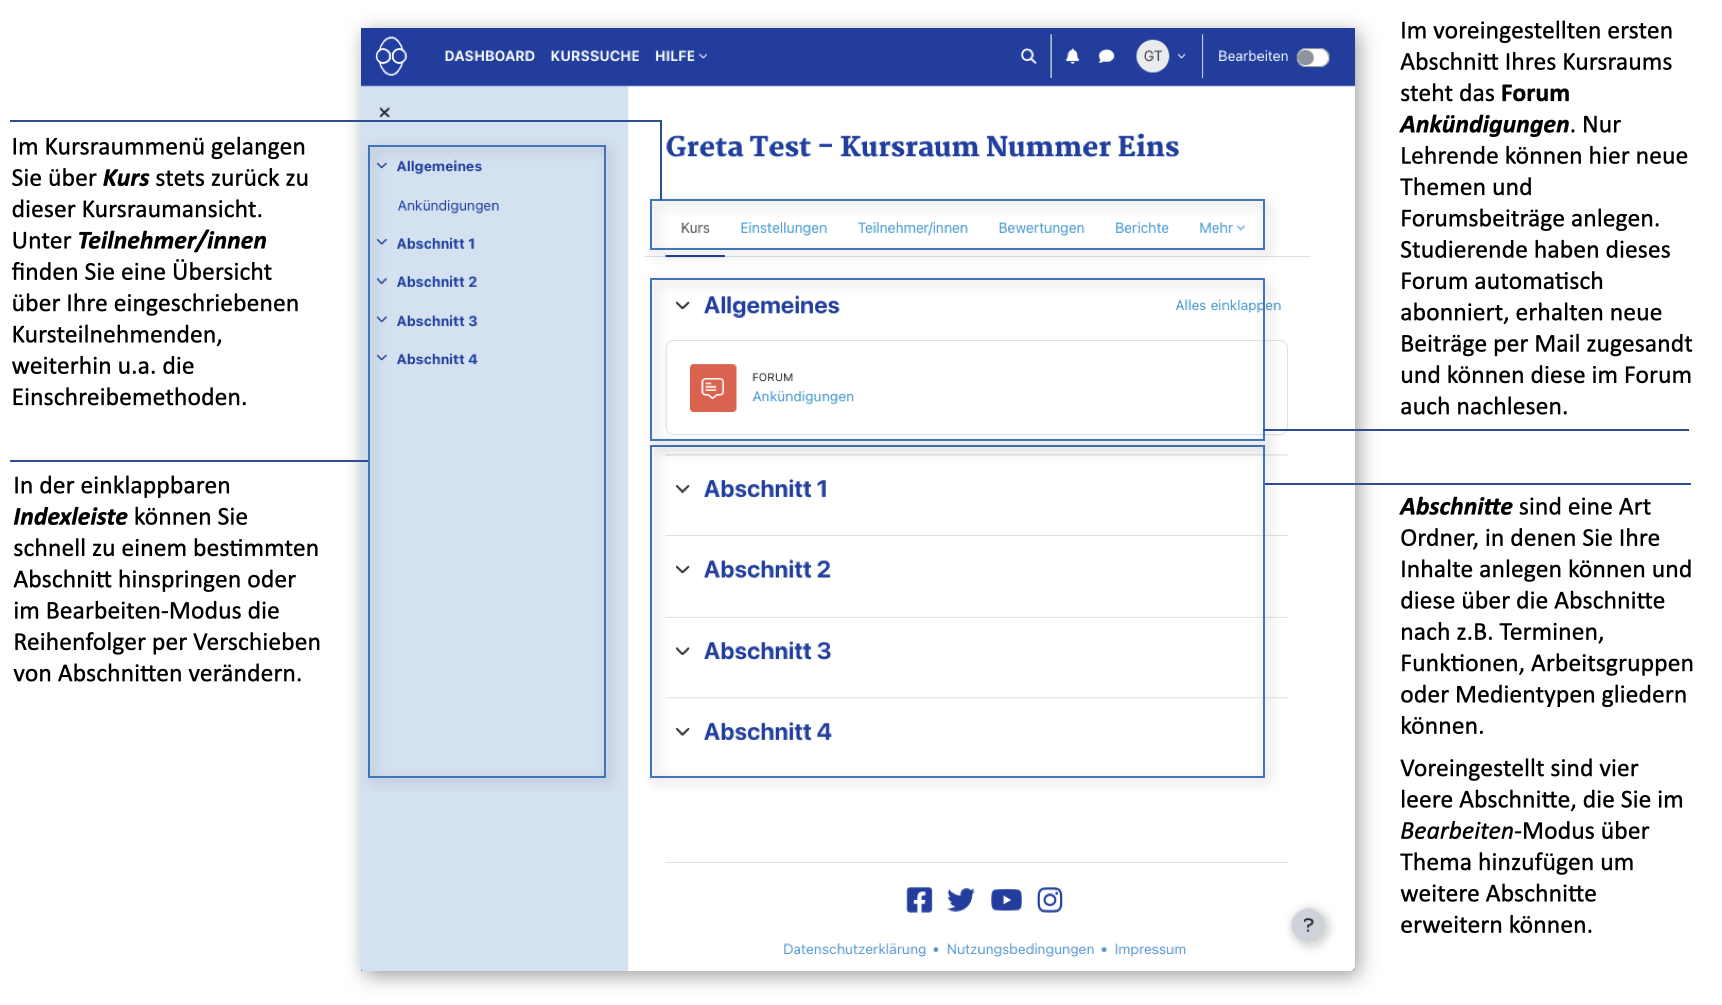Image resolution: width=1722 pixels, height=1005 pixels.
Task: Close the course index sidebar
Action: point(385,113)
